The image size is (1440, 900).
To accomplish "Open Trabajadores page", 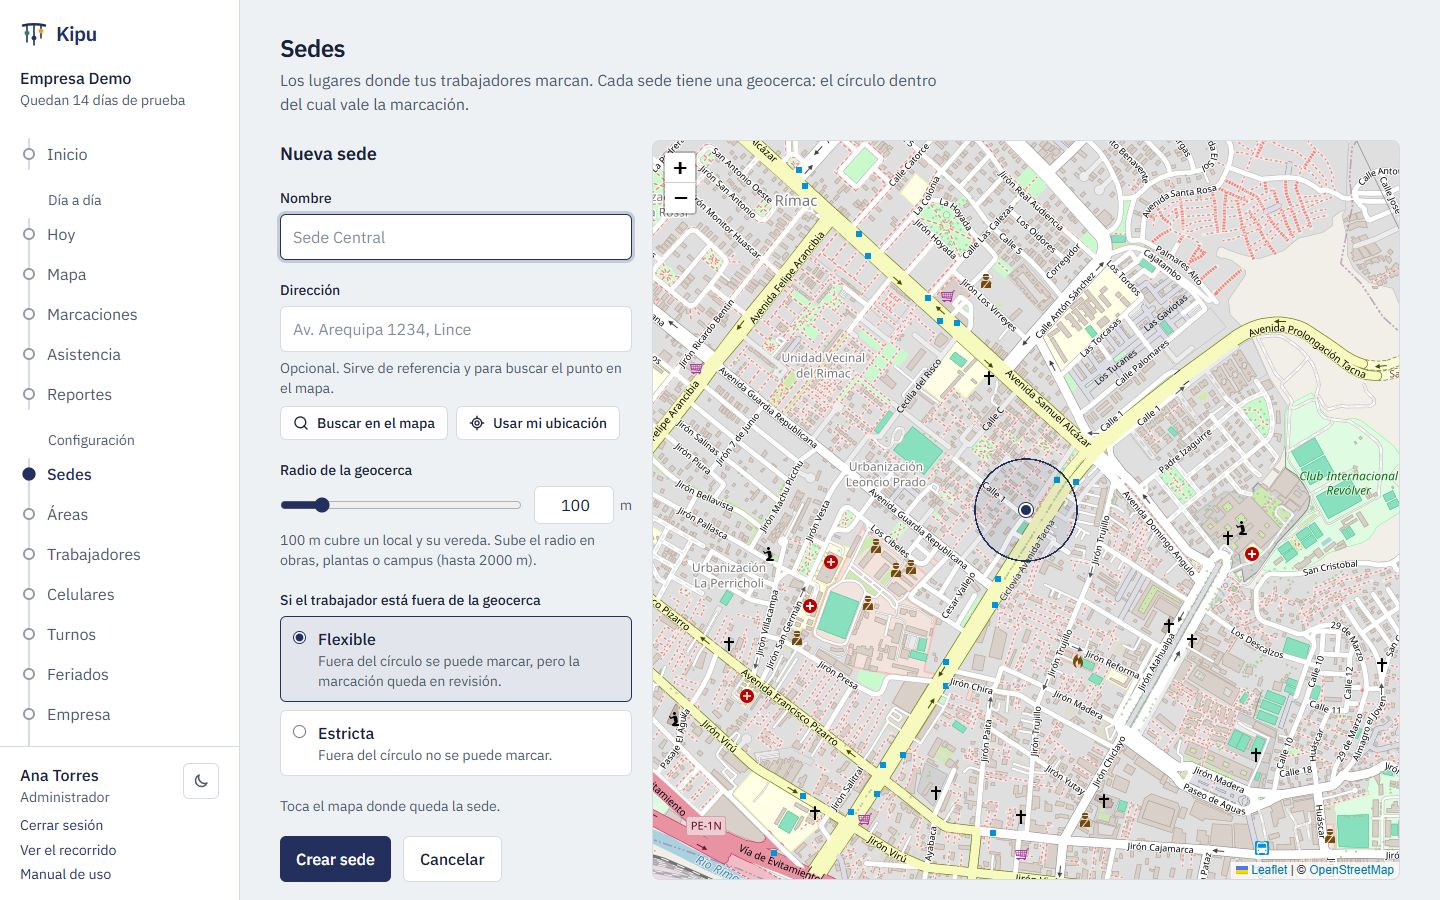I will pos(94,554).
